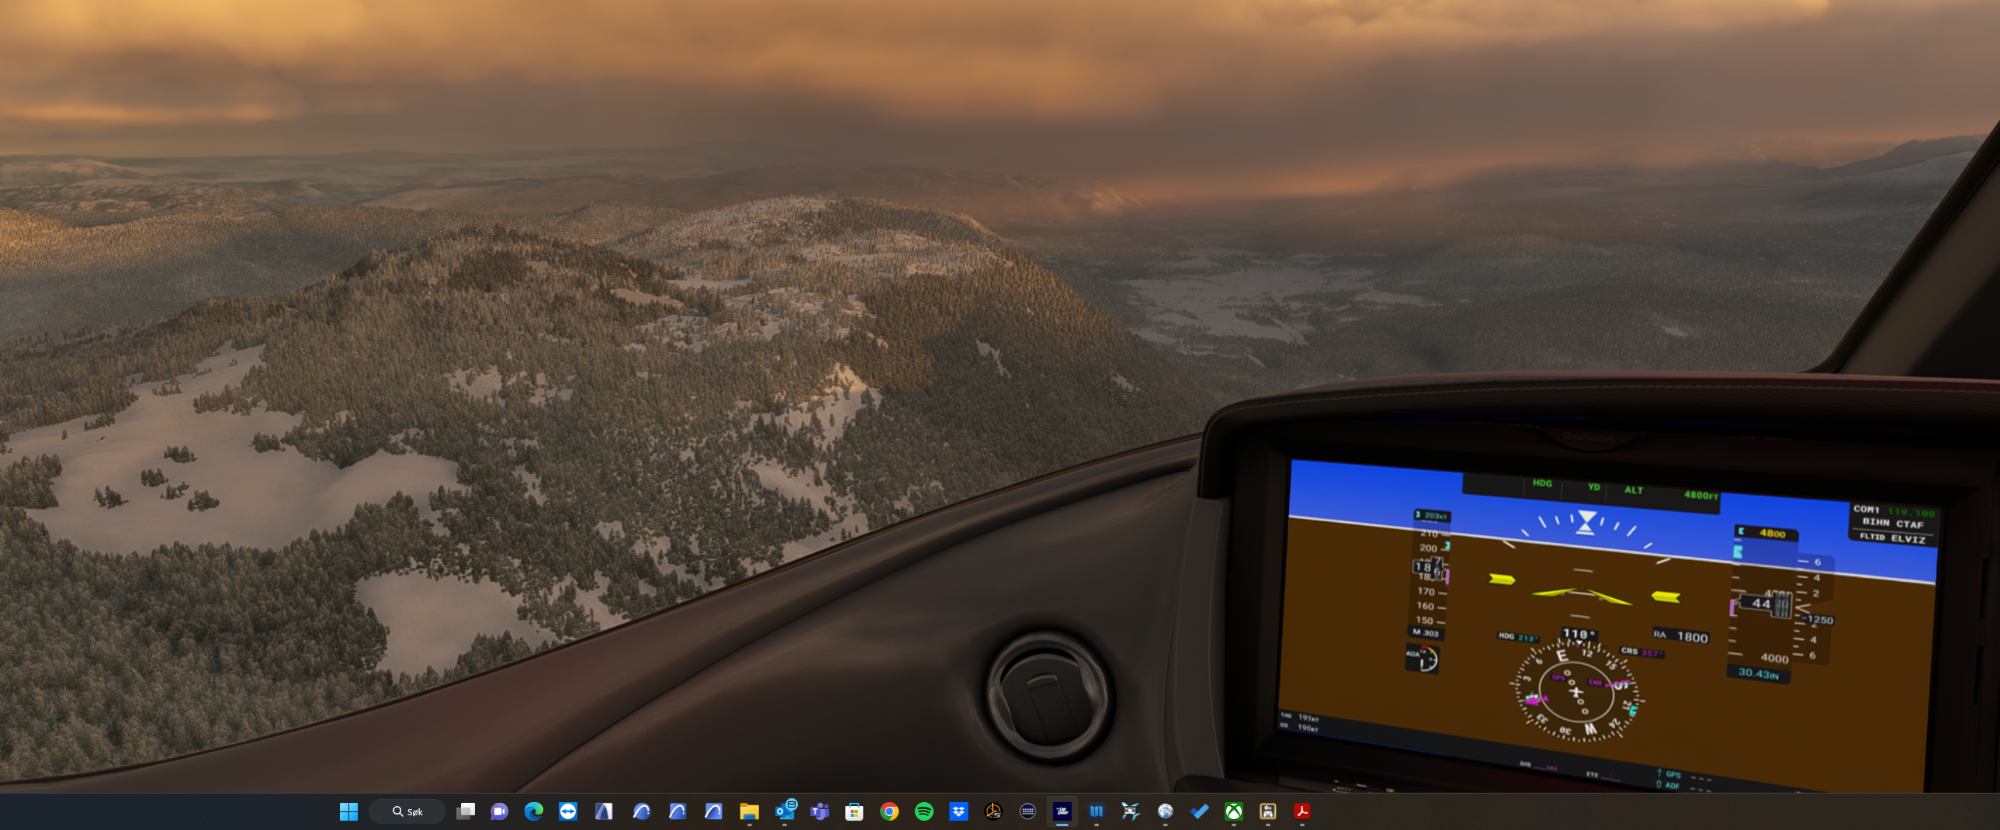This screenshot has height=830, width=2000.
Task: Click the HDG 213° heading bug readout
Action: pyautogui.click(x=1518, y=637)
